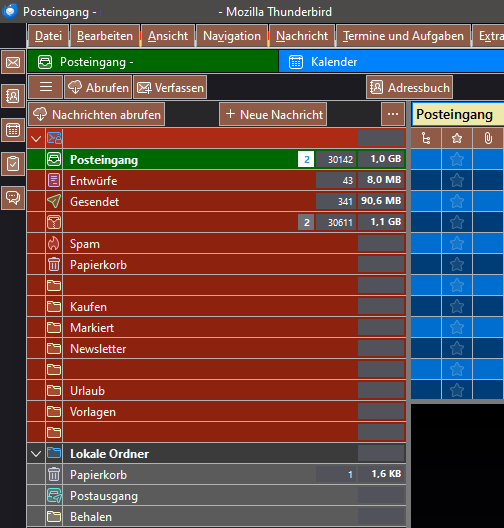Click the Posteingang unread count badge 2

(306, 159)
